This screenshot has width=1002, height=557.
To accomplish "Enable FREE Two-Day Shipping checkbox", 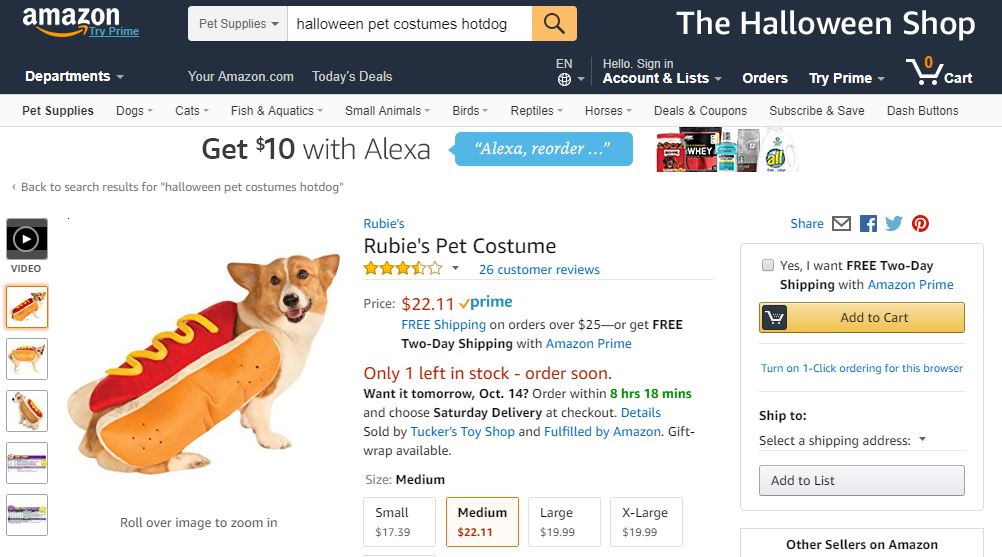I will [x=768, y=266].
